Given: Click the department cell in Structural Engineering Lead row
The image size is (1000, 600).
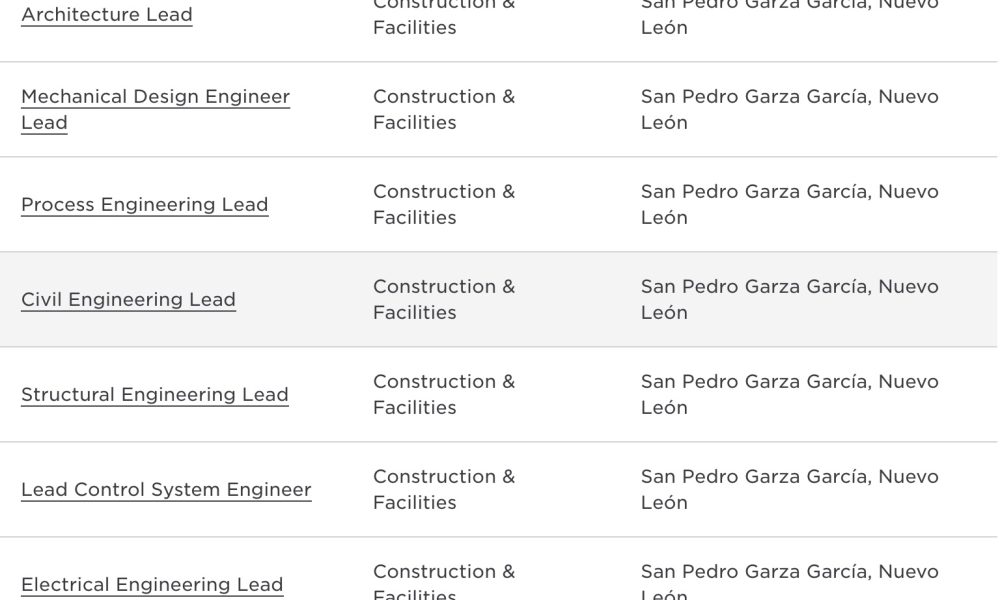Looking at the screenshot, I should click(444, 395).
